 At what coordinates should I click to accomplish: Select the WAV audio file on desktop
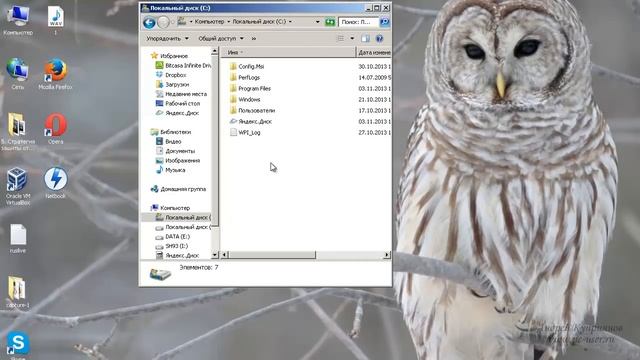pos(56,20)
